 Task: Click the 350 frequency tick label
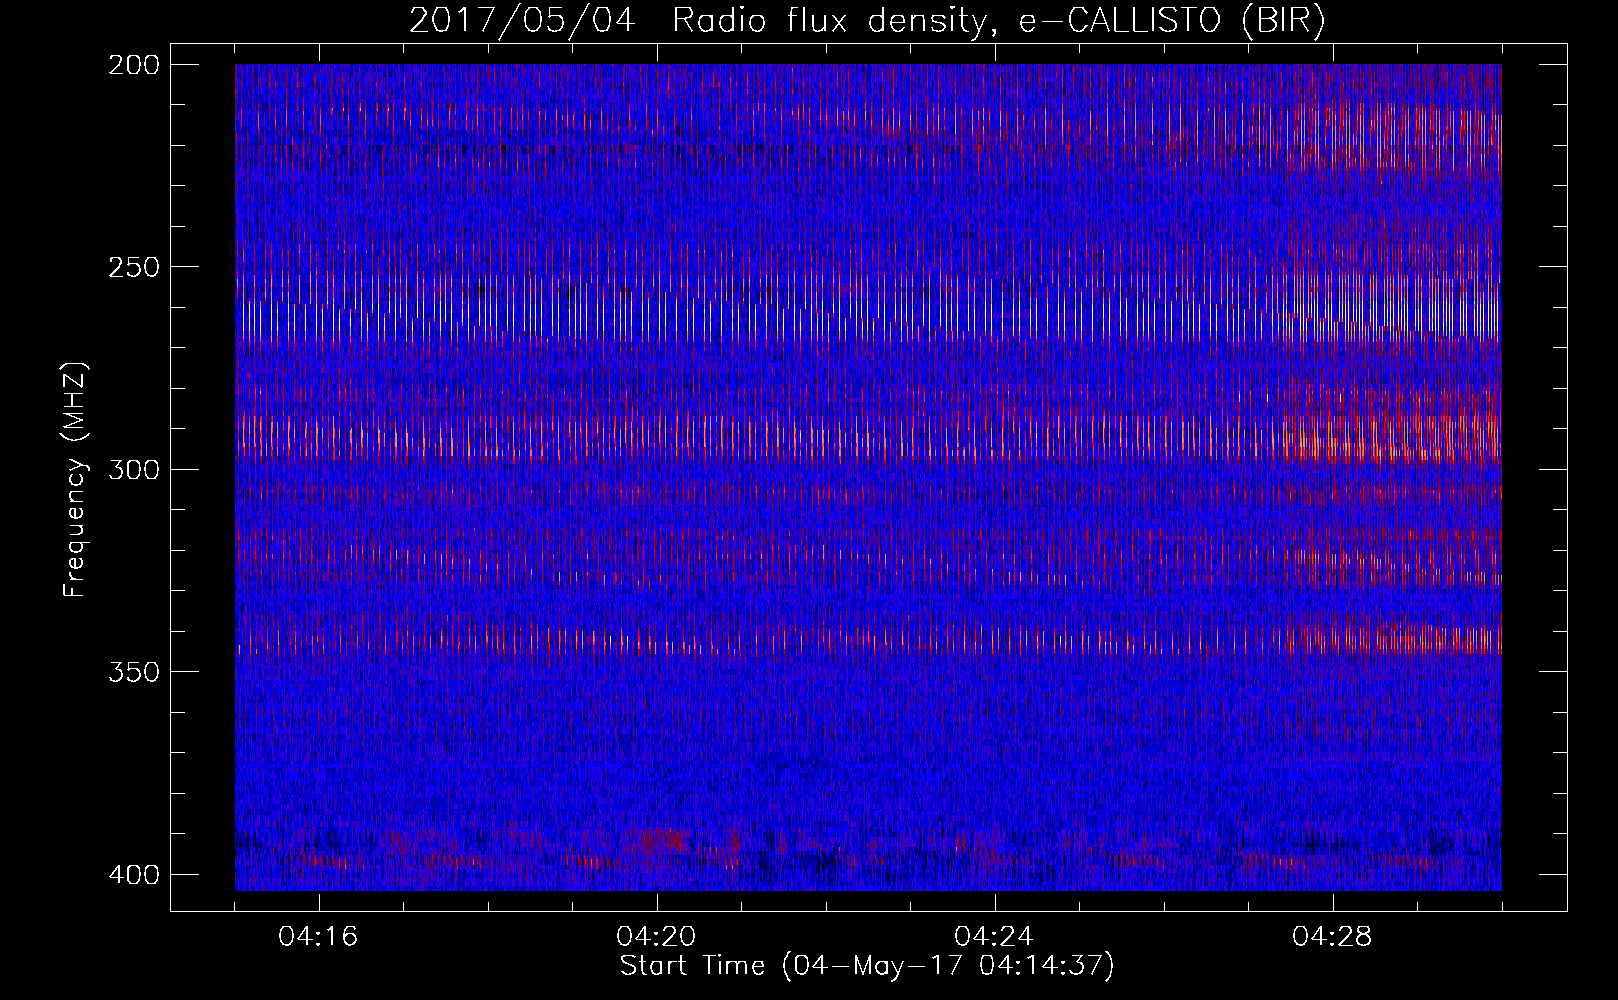(133, 672)
